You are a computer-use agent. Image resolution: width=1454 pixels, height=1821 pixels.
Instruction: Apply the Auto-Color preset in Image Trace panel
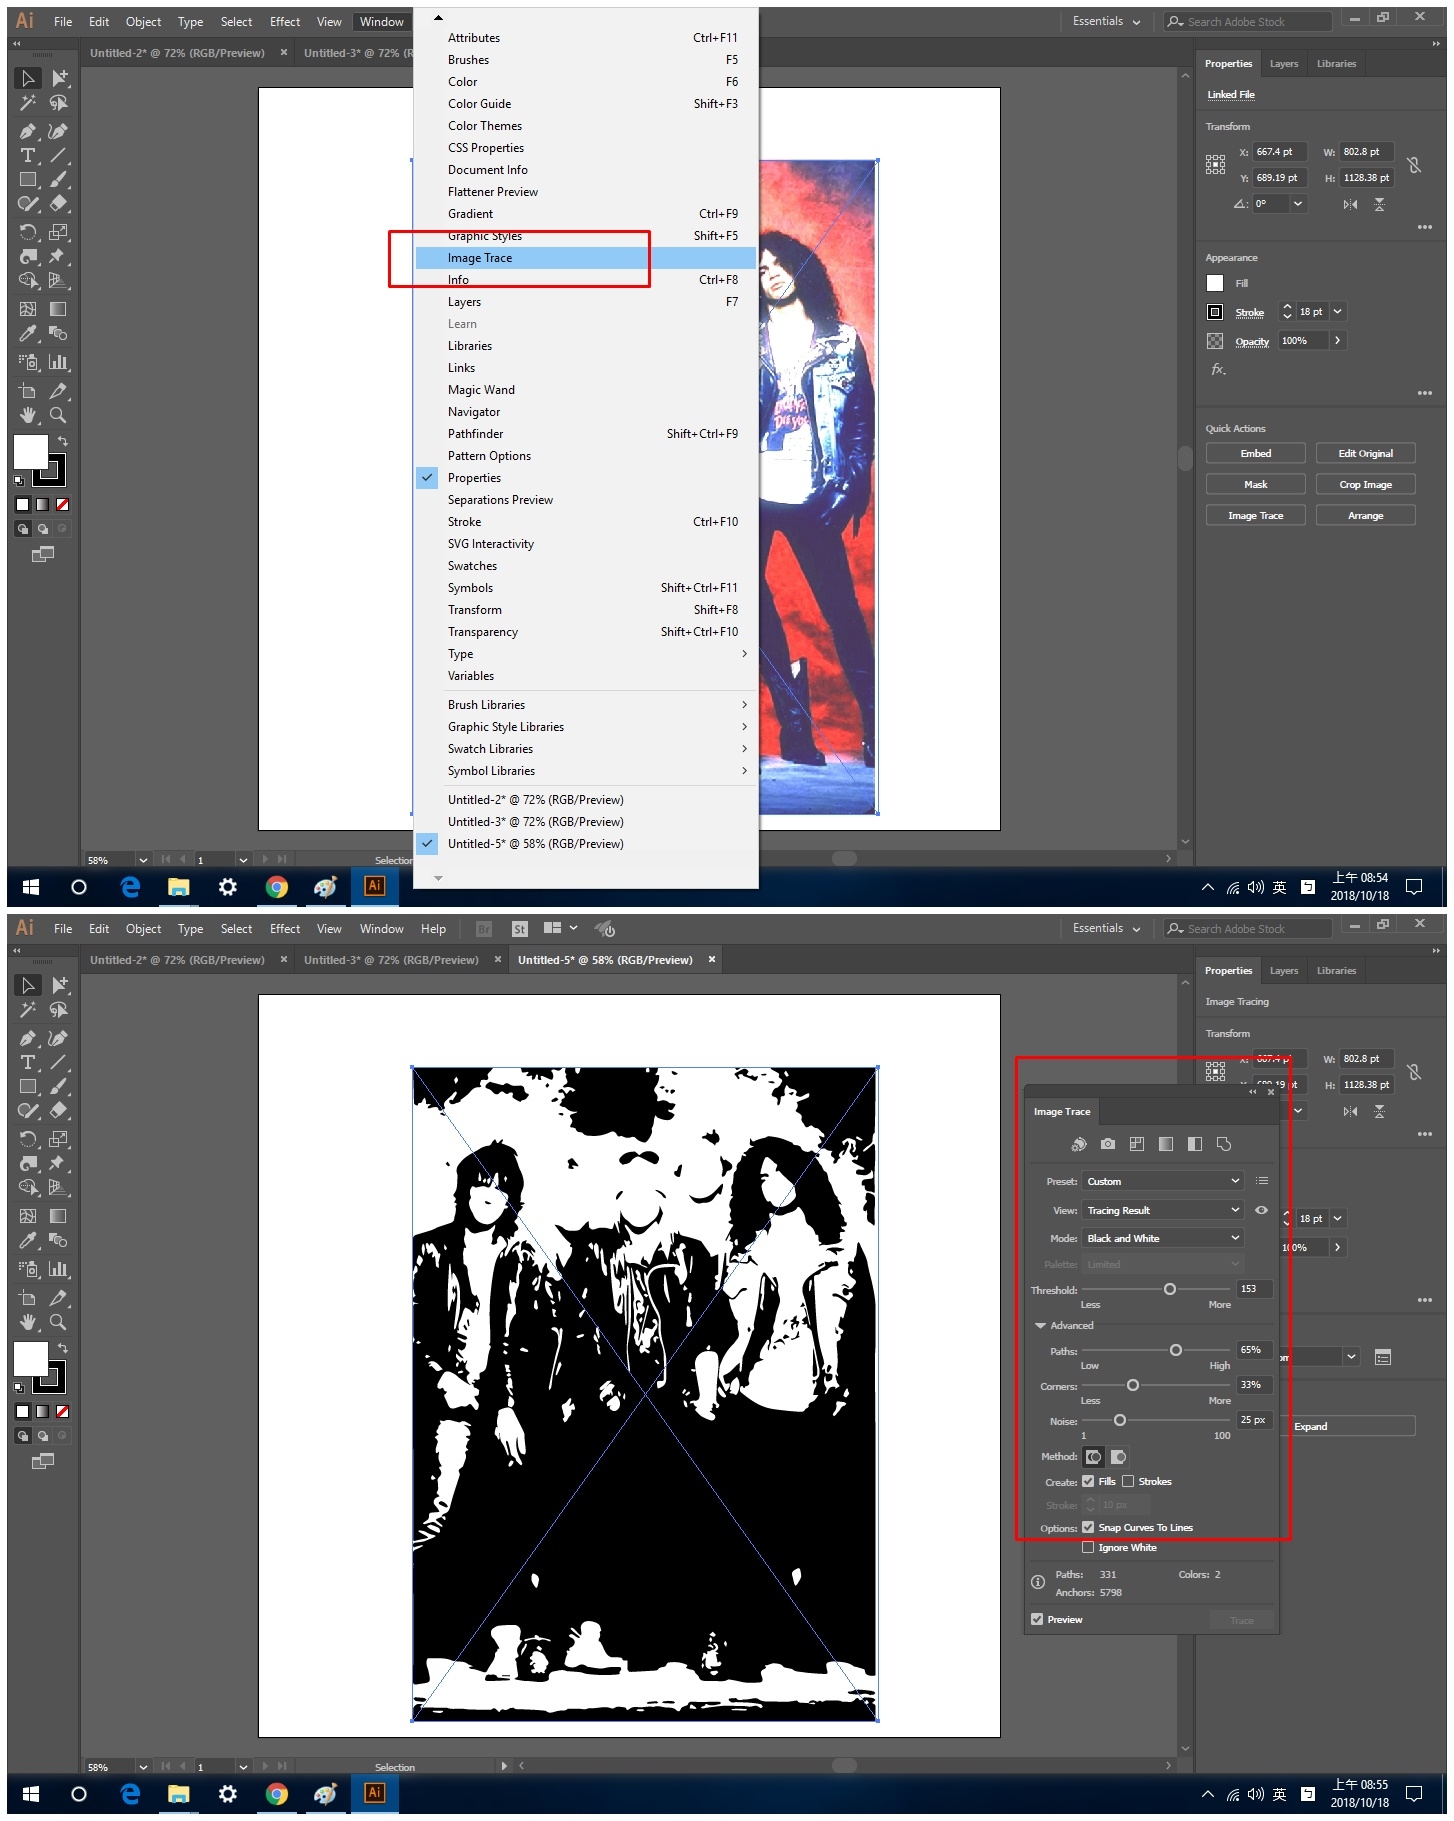pyautogui.click(x=1079, y=1144)
